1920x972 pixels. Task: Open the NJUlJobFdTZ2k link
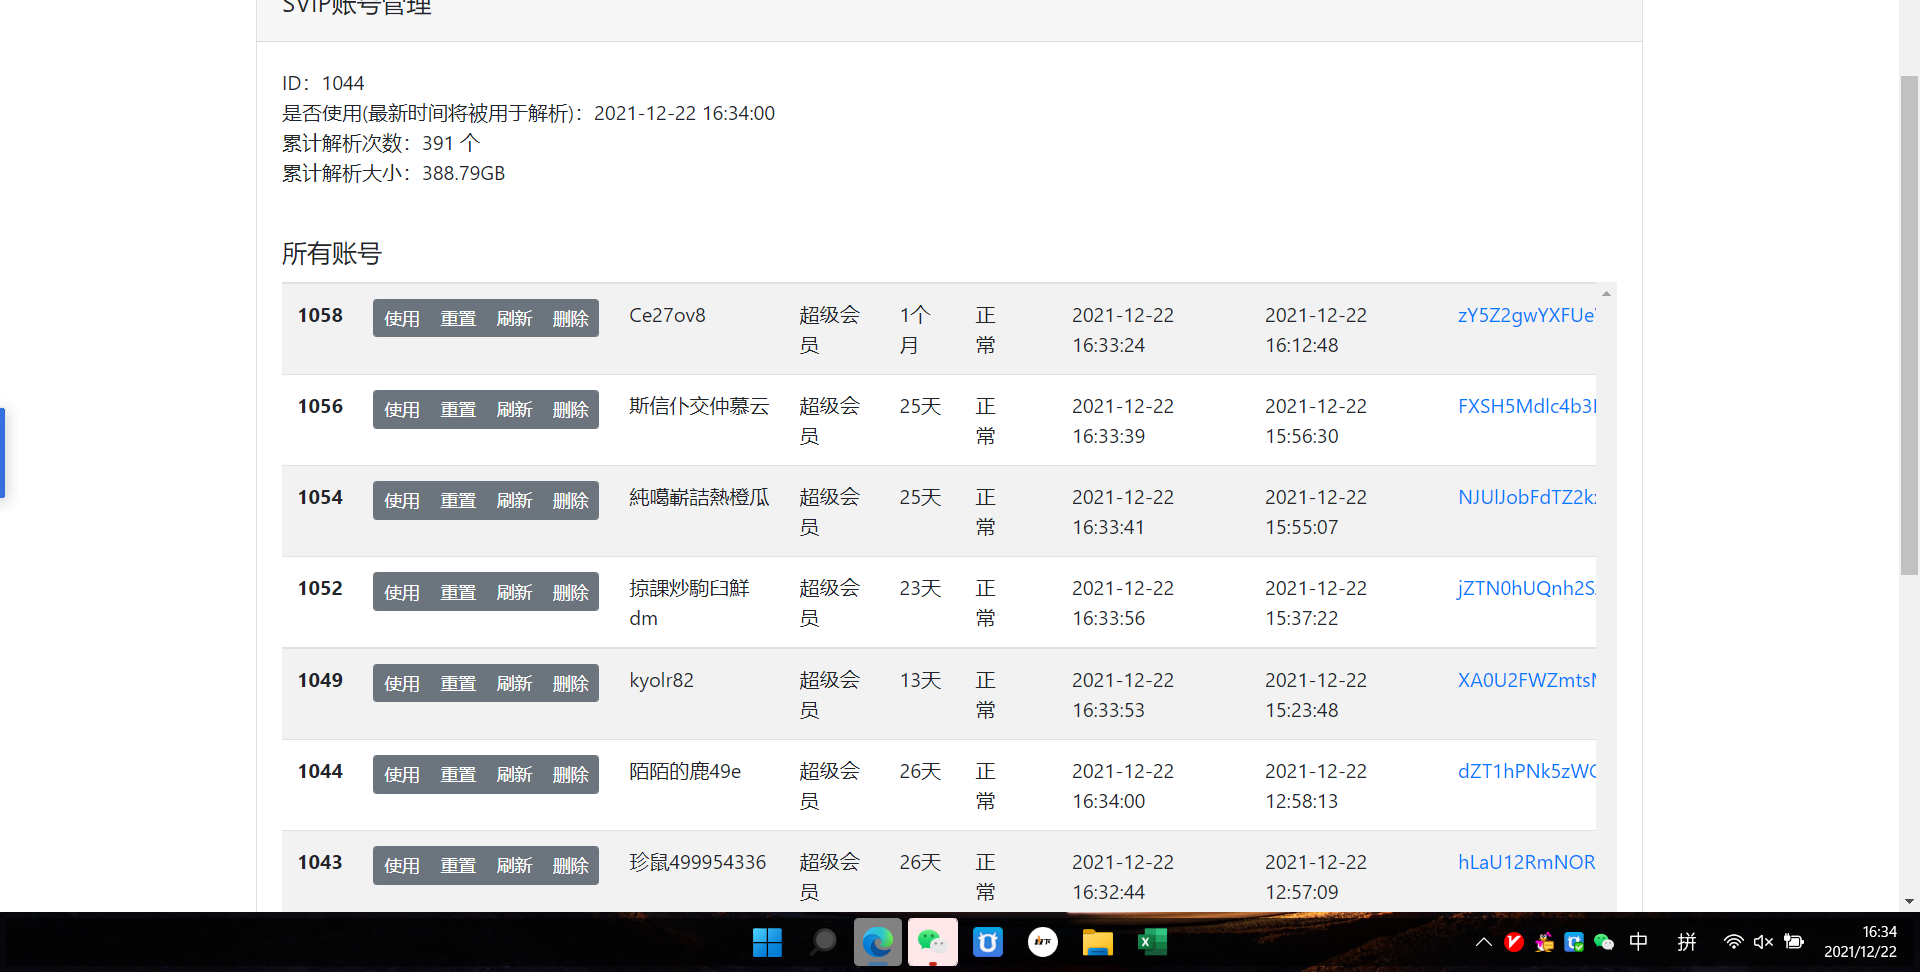click(x=1527, y=497)
